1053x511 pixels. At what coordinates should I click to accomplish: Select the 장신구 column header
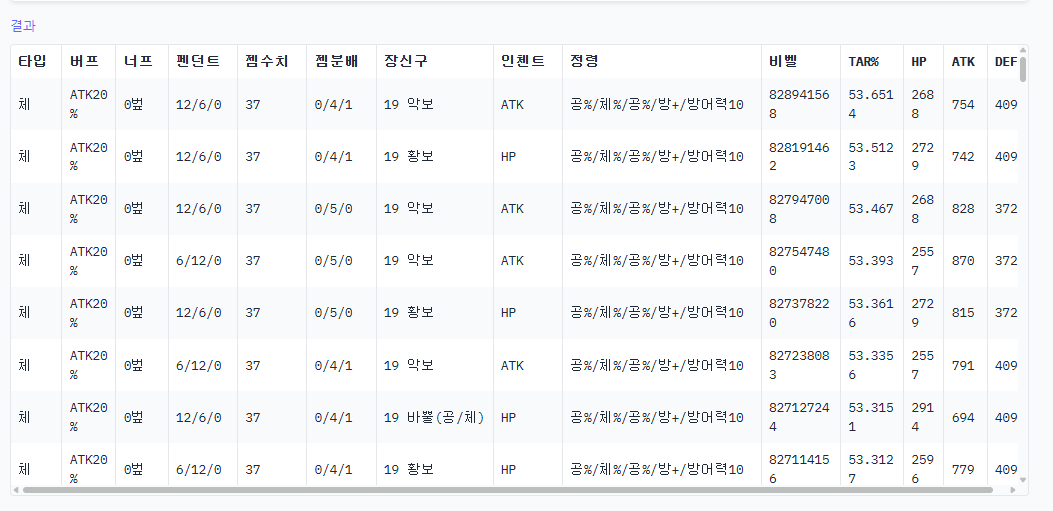click(x=406, y=61)
